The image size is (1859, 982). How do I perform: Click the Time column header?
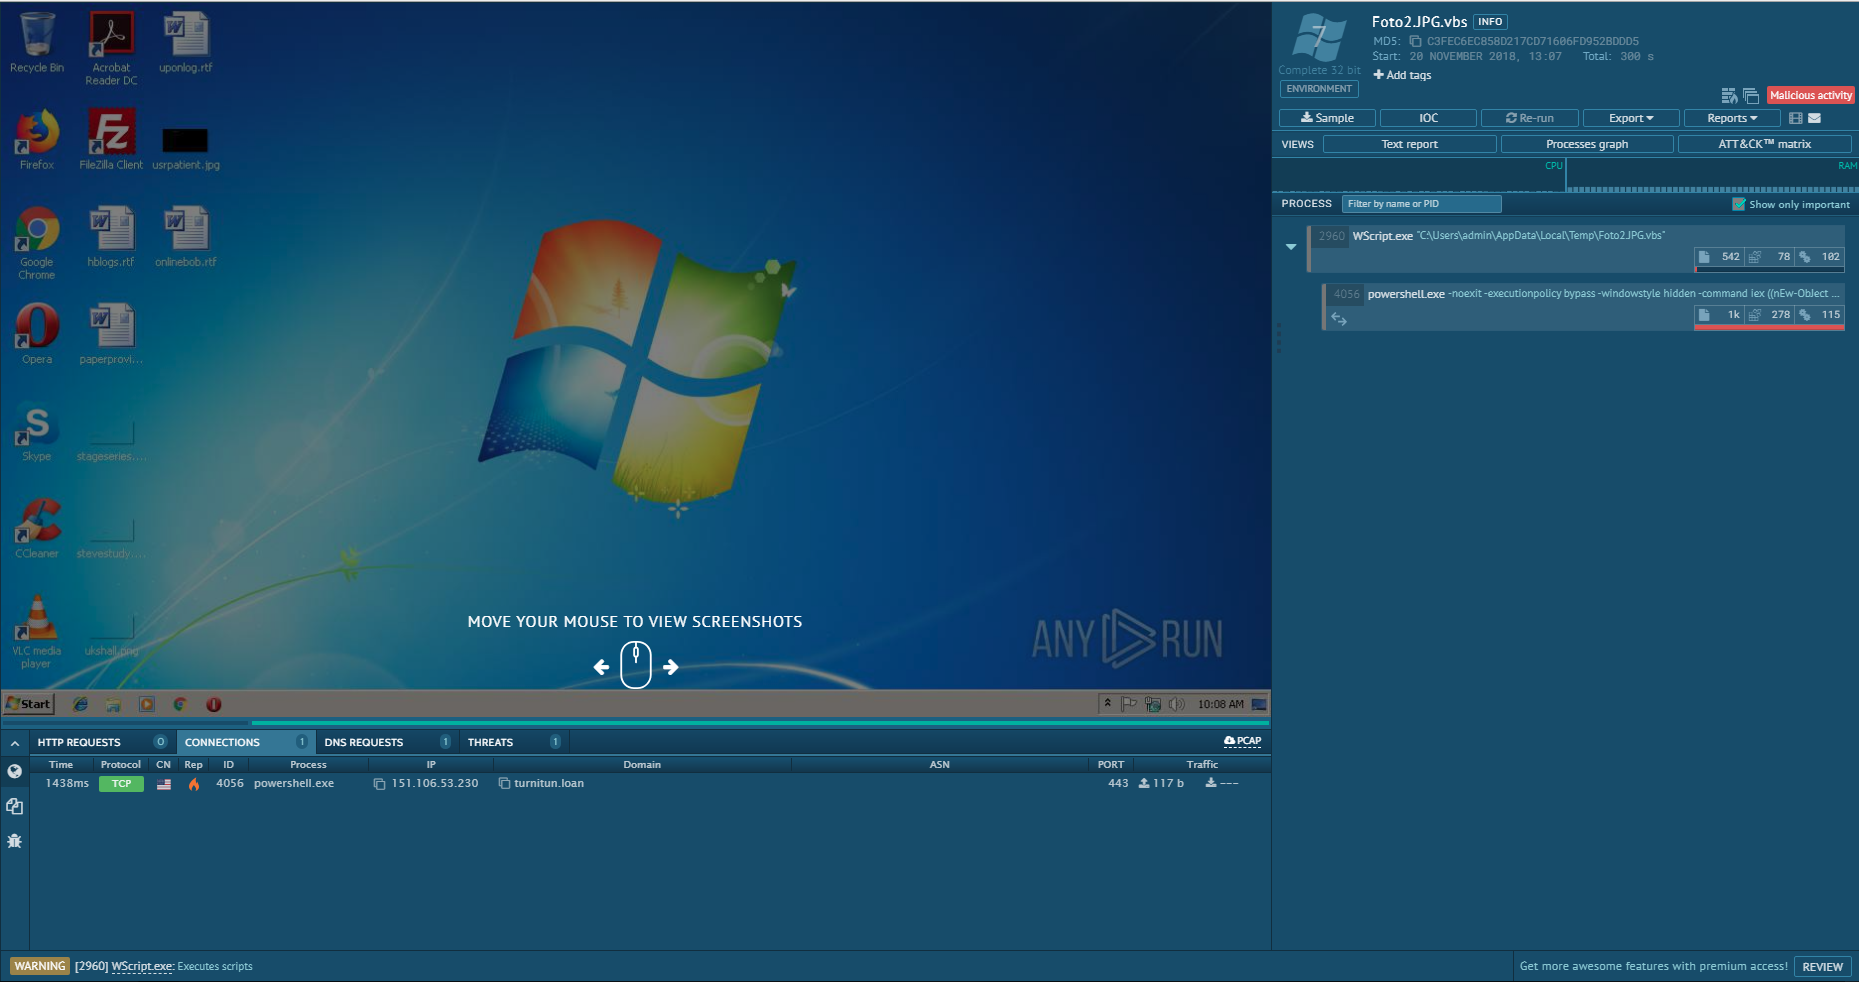[x=61, y=765]
